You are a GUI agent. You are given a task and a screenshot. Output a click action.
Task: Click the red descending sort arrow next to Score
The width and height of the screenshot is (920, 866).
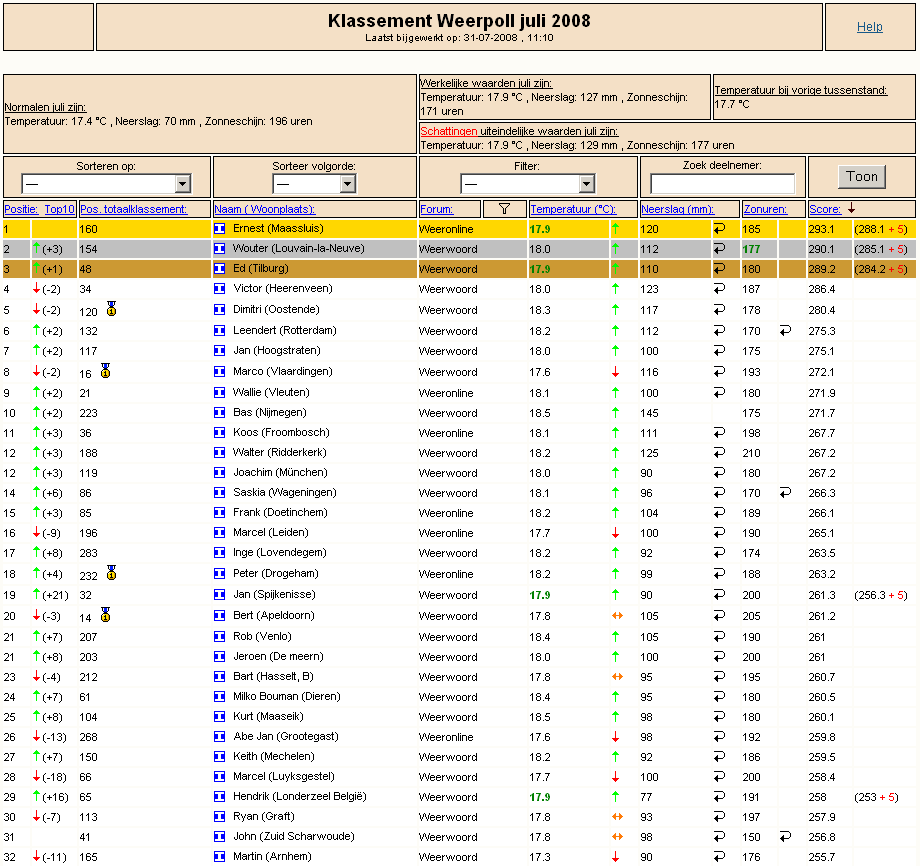pos(851,209)
